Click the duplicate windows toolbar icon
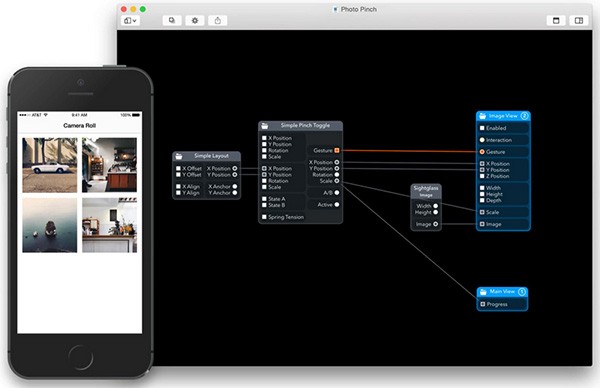Image resolution: width=600 pixels, height=388 pixels. coord(172,21)
